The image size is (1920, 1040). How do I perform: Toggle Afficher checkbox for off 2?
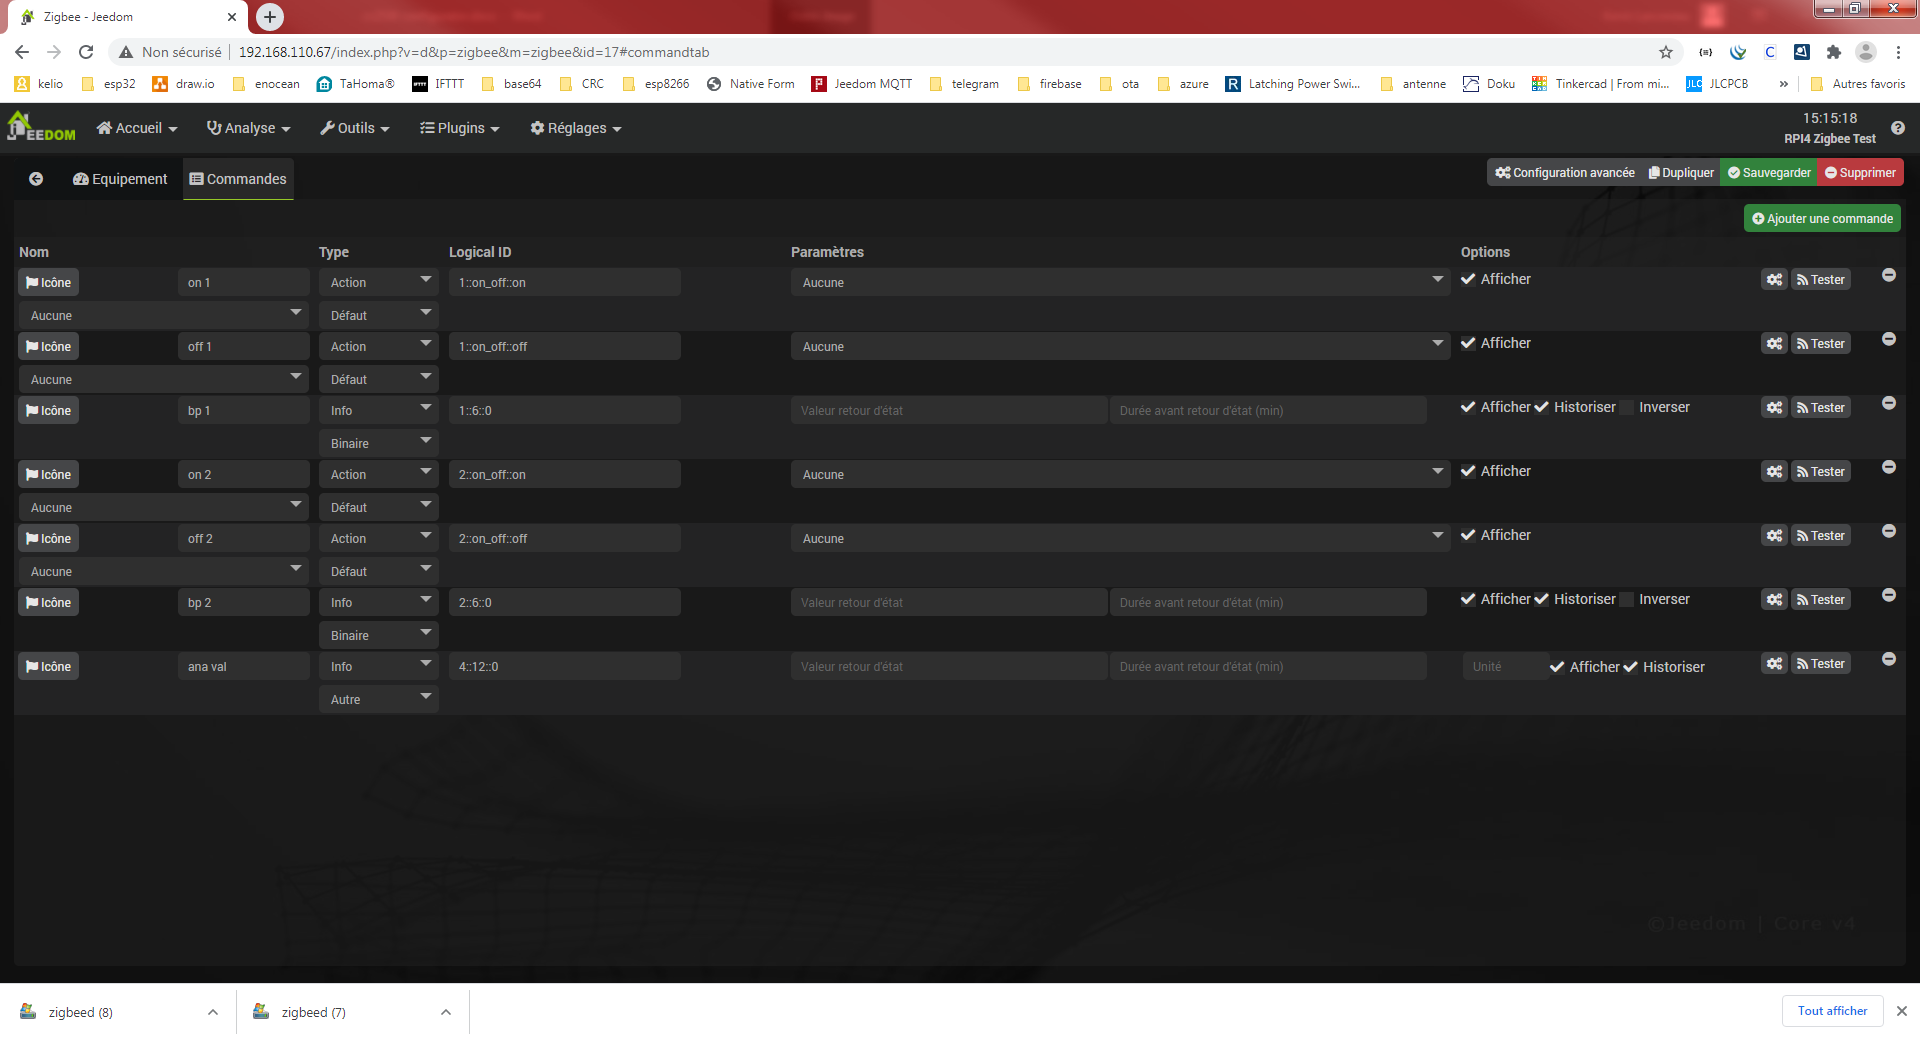(1468, 535)
